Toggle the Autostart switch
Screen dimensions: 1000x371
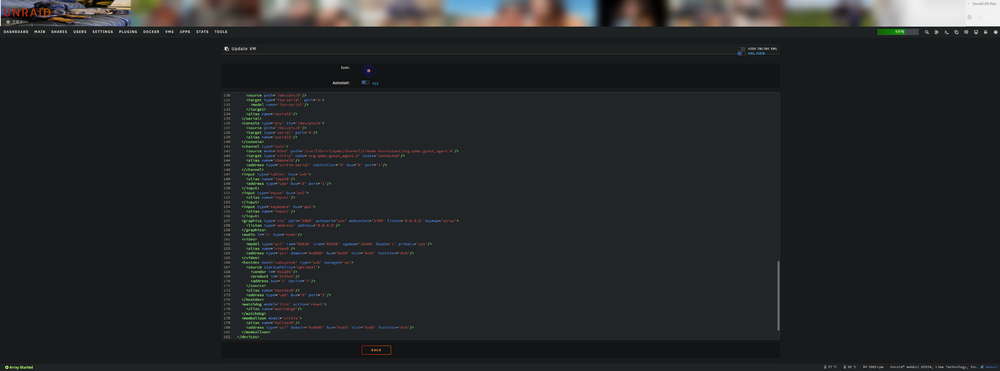tap(365, 82)
